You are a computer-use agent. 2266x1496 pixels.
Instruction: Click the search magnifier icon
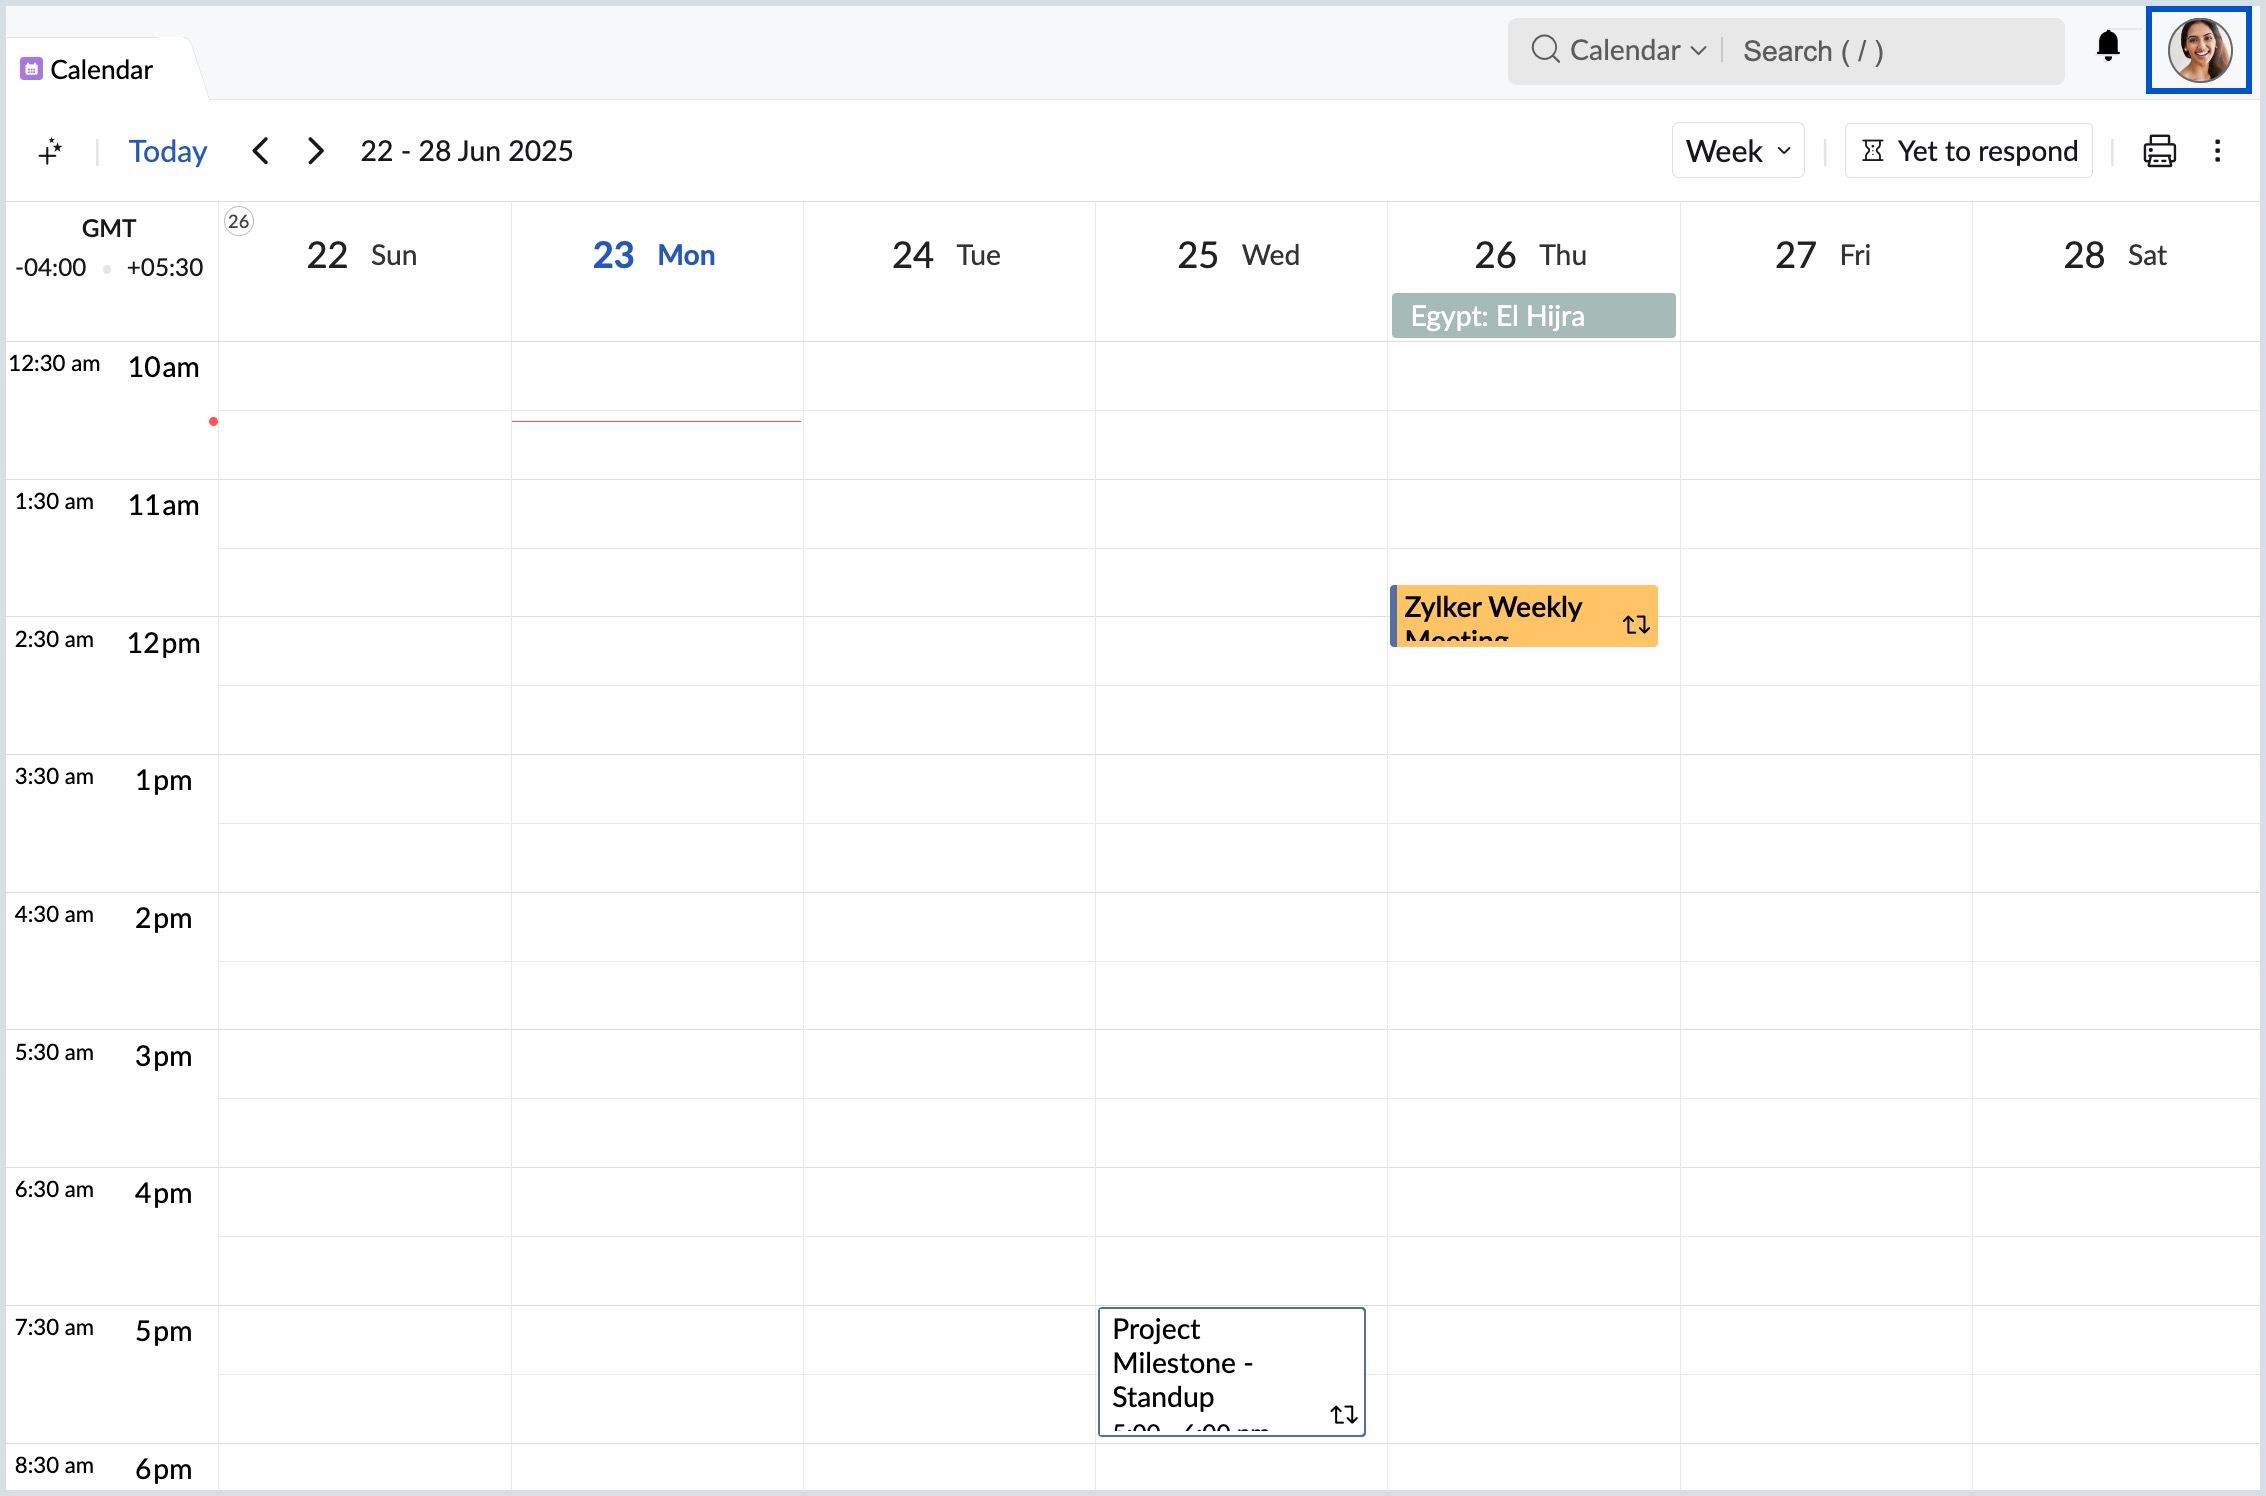click(1545, 50)
